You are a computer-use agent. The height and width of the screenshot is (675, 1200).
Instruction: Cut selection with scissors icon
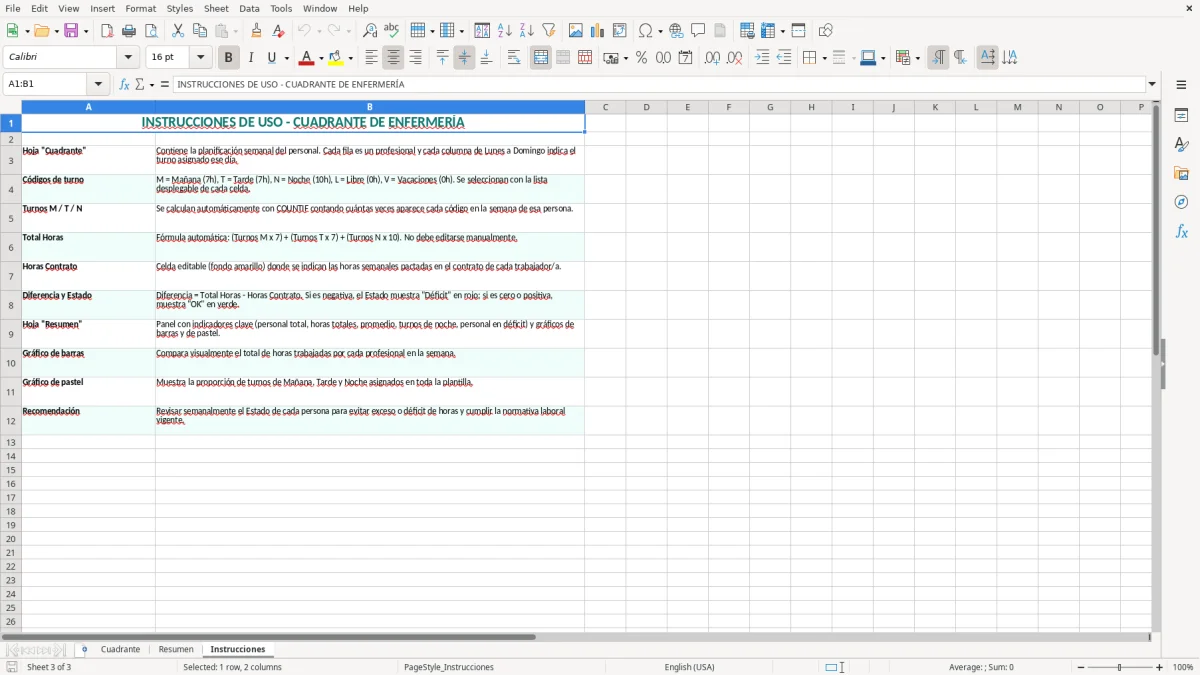pos(178,31)
